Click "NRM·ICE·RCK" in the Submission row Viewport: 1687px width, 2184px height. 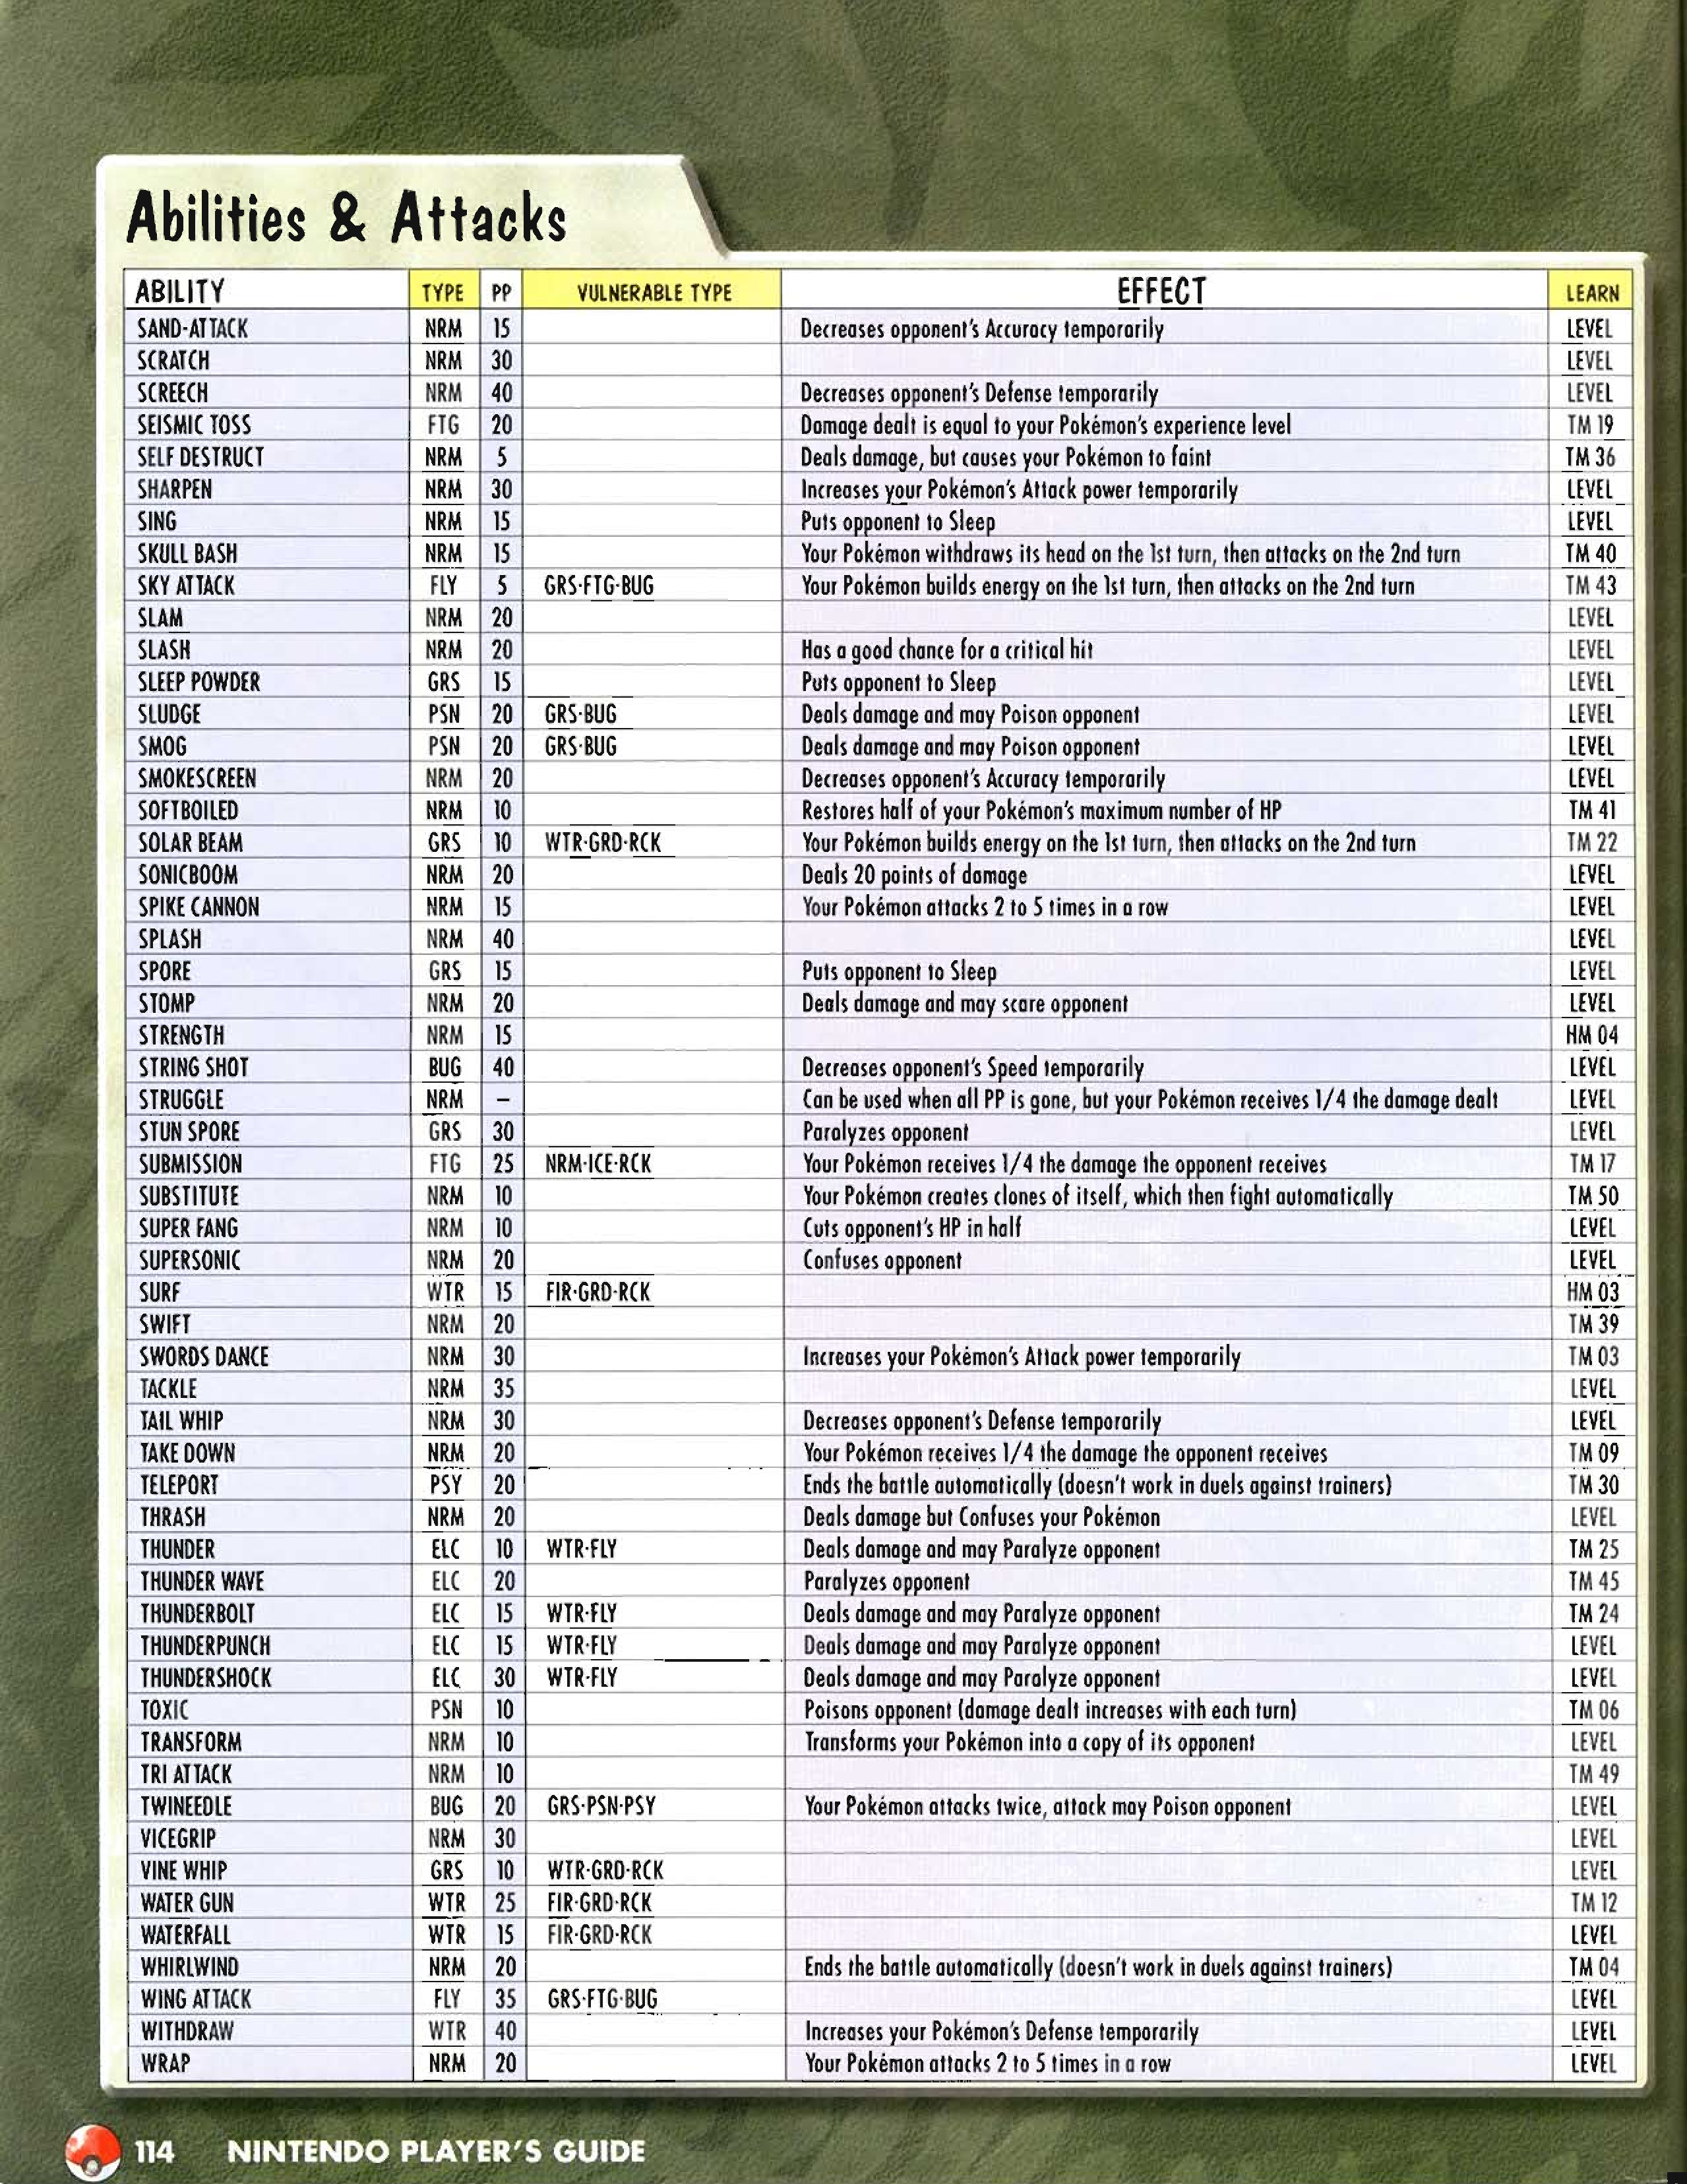[x=599, y=1164]
